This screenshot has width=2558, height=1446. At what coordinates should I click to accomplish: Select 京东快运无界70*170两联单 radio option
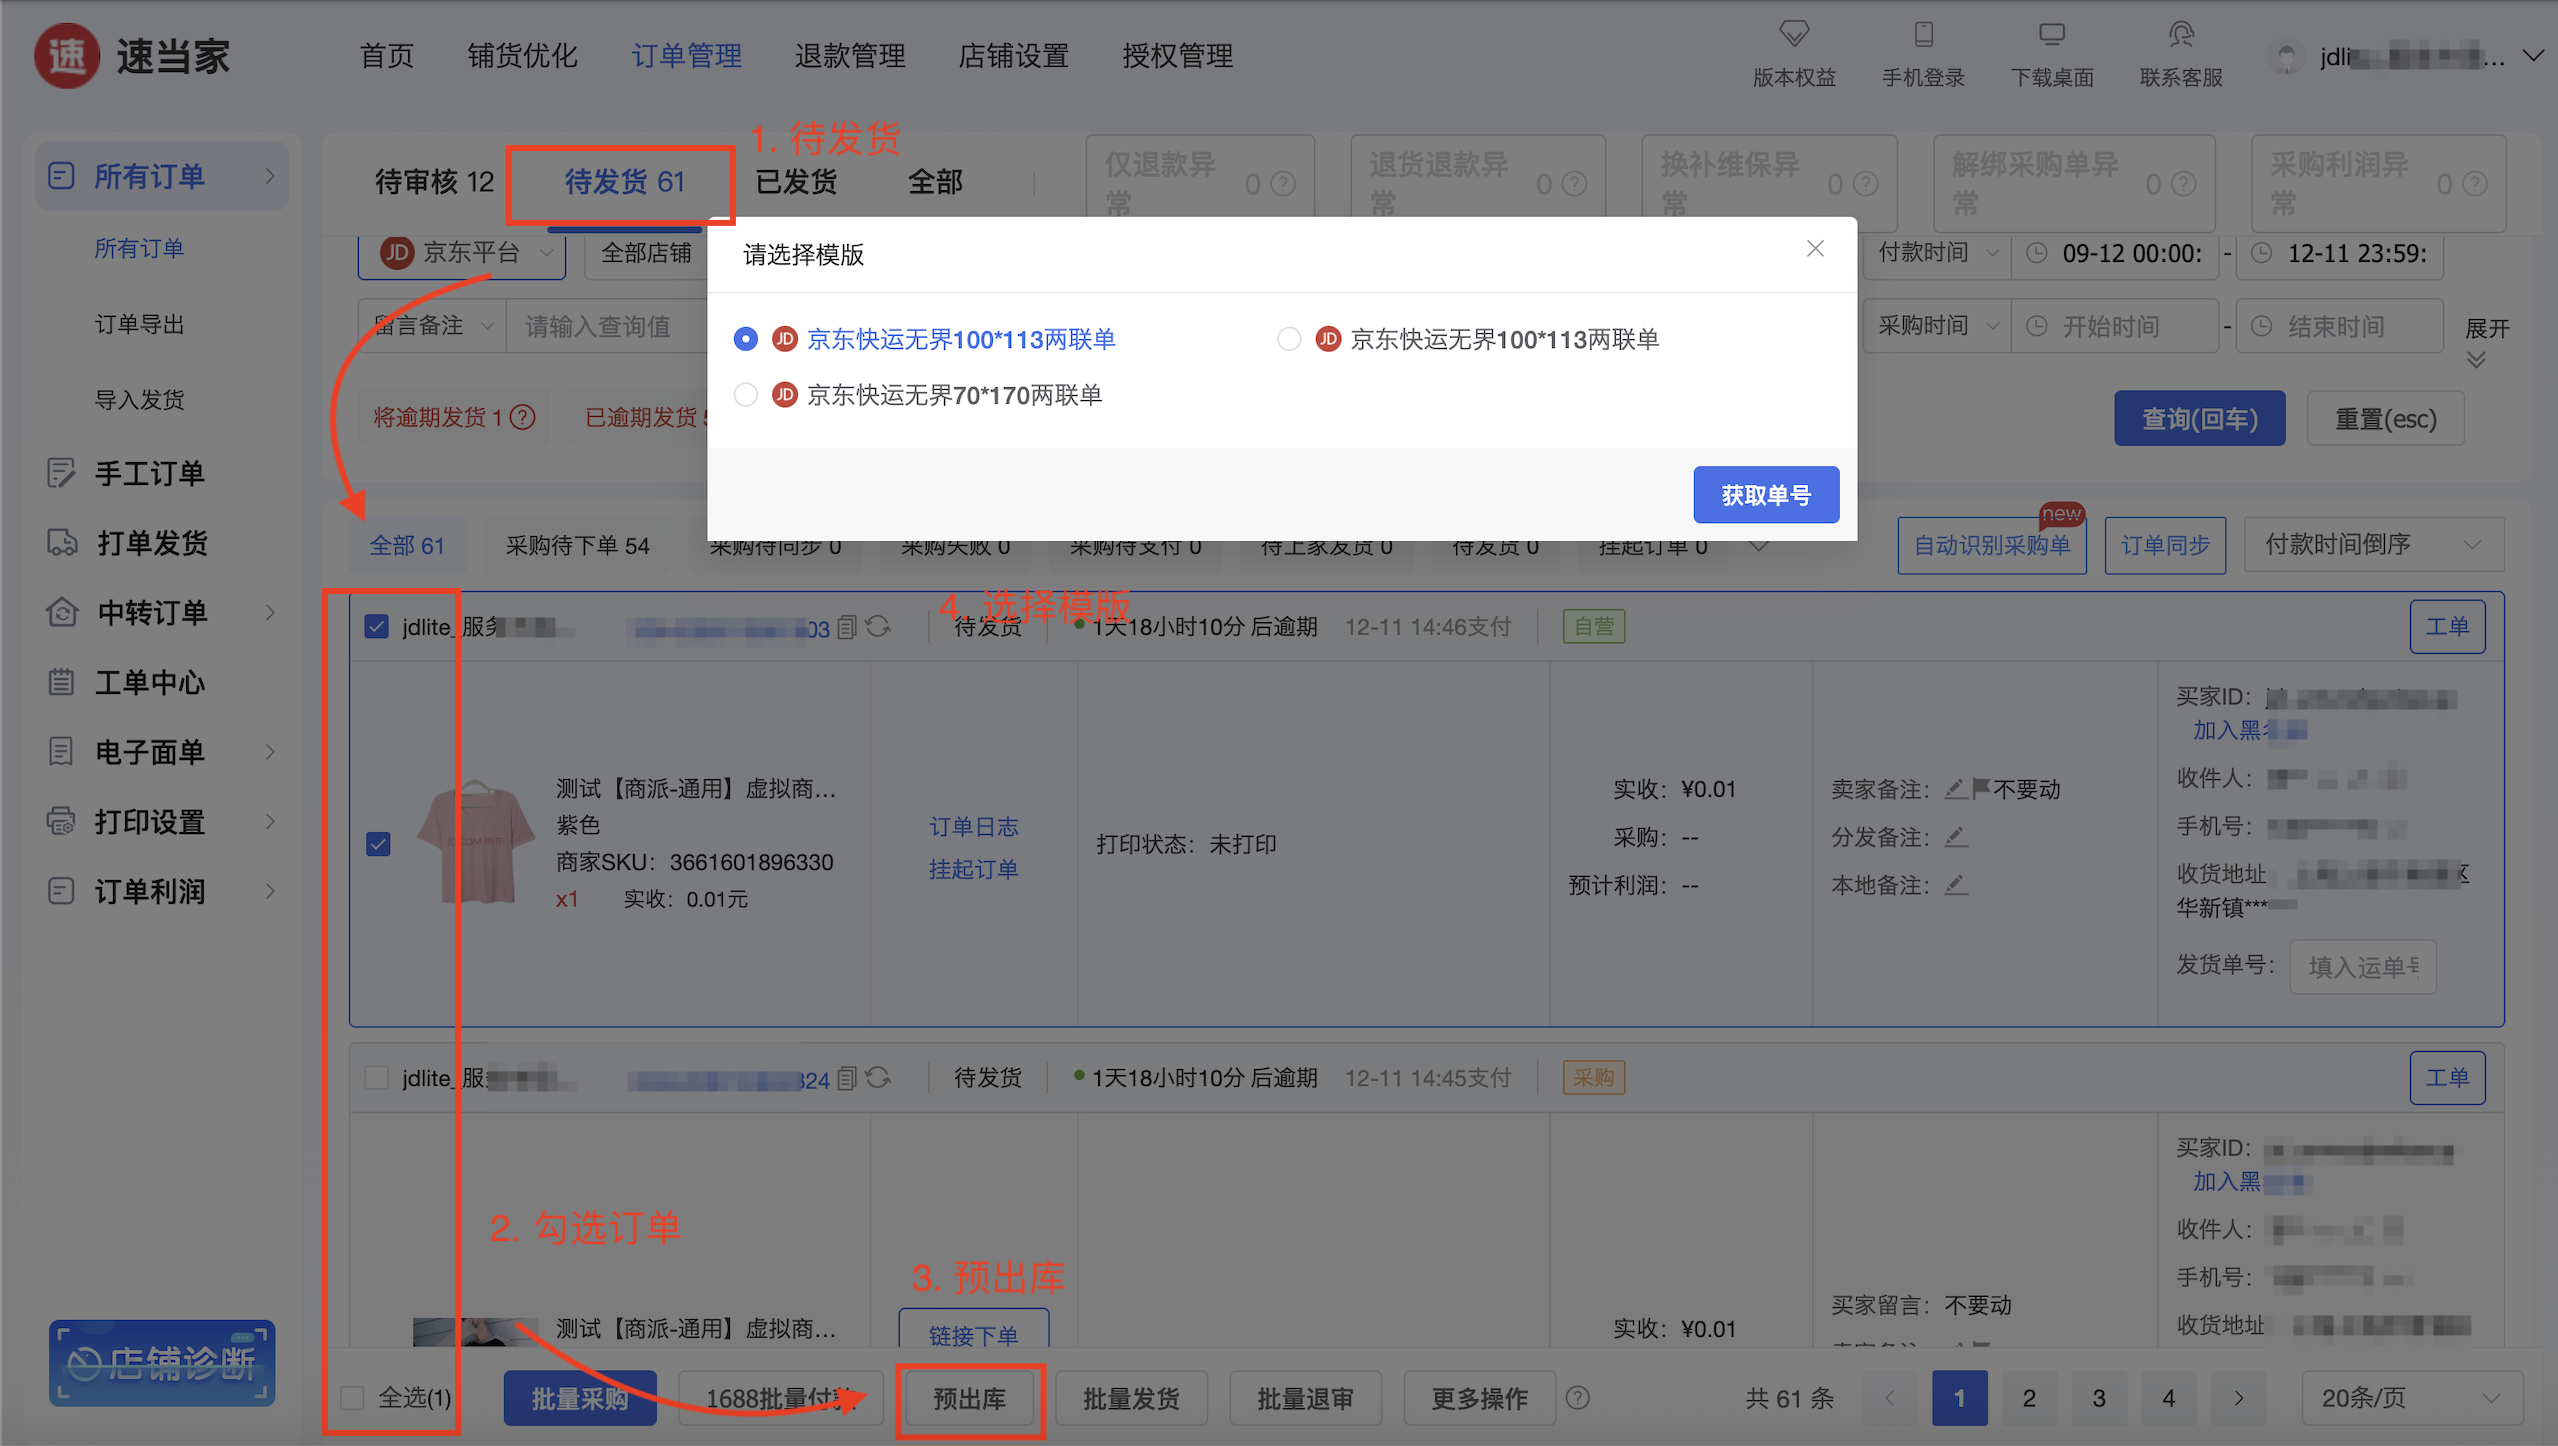tap(746, 395)
